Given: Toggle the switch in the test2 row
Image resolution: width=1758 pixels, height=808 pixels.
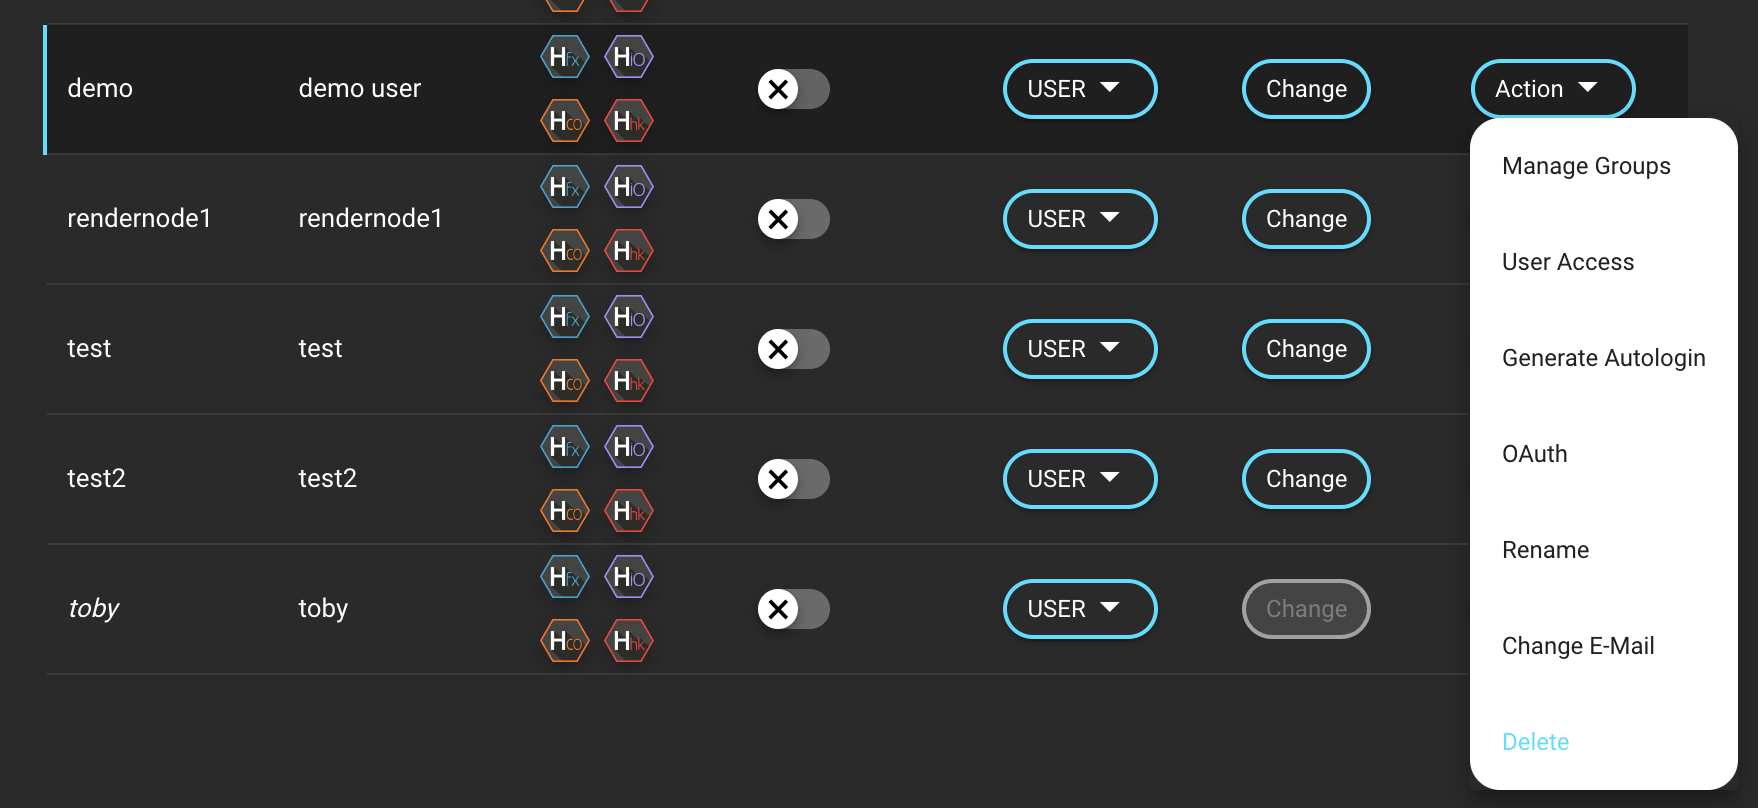Looking at the screenshot, I should [793, 479].
